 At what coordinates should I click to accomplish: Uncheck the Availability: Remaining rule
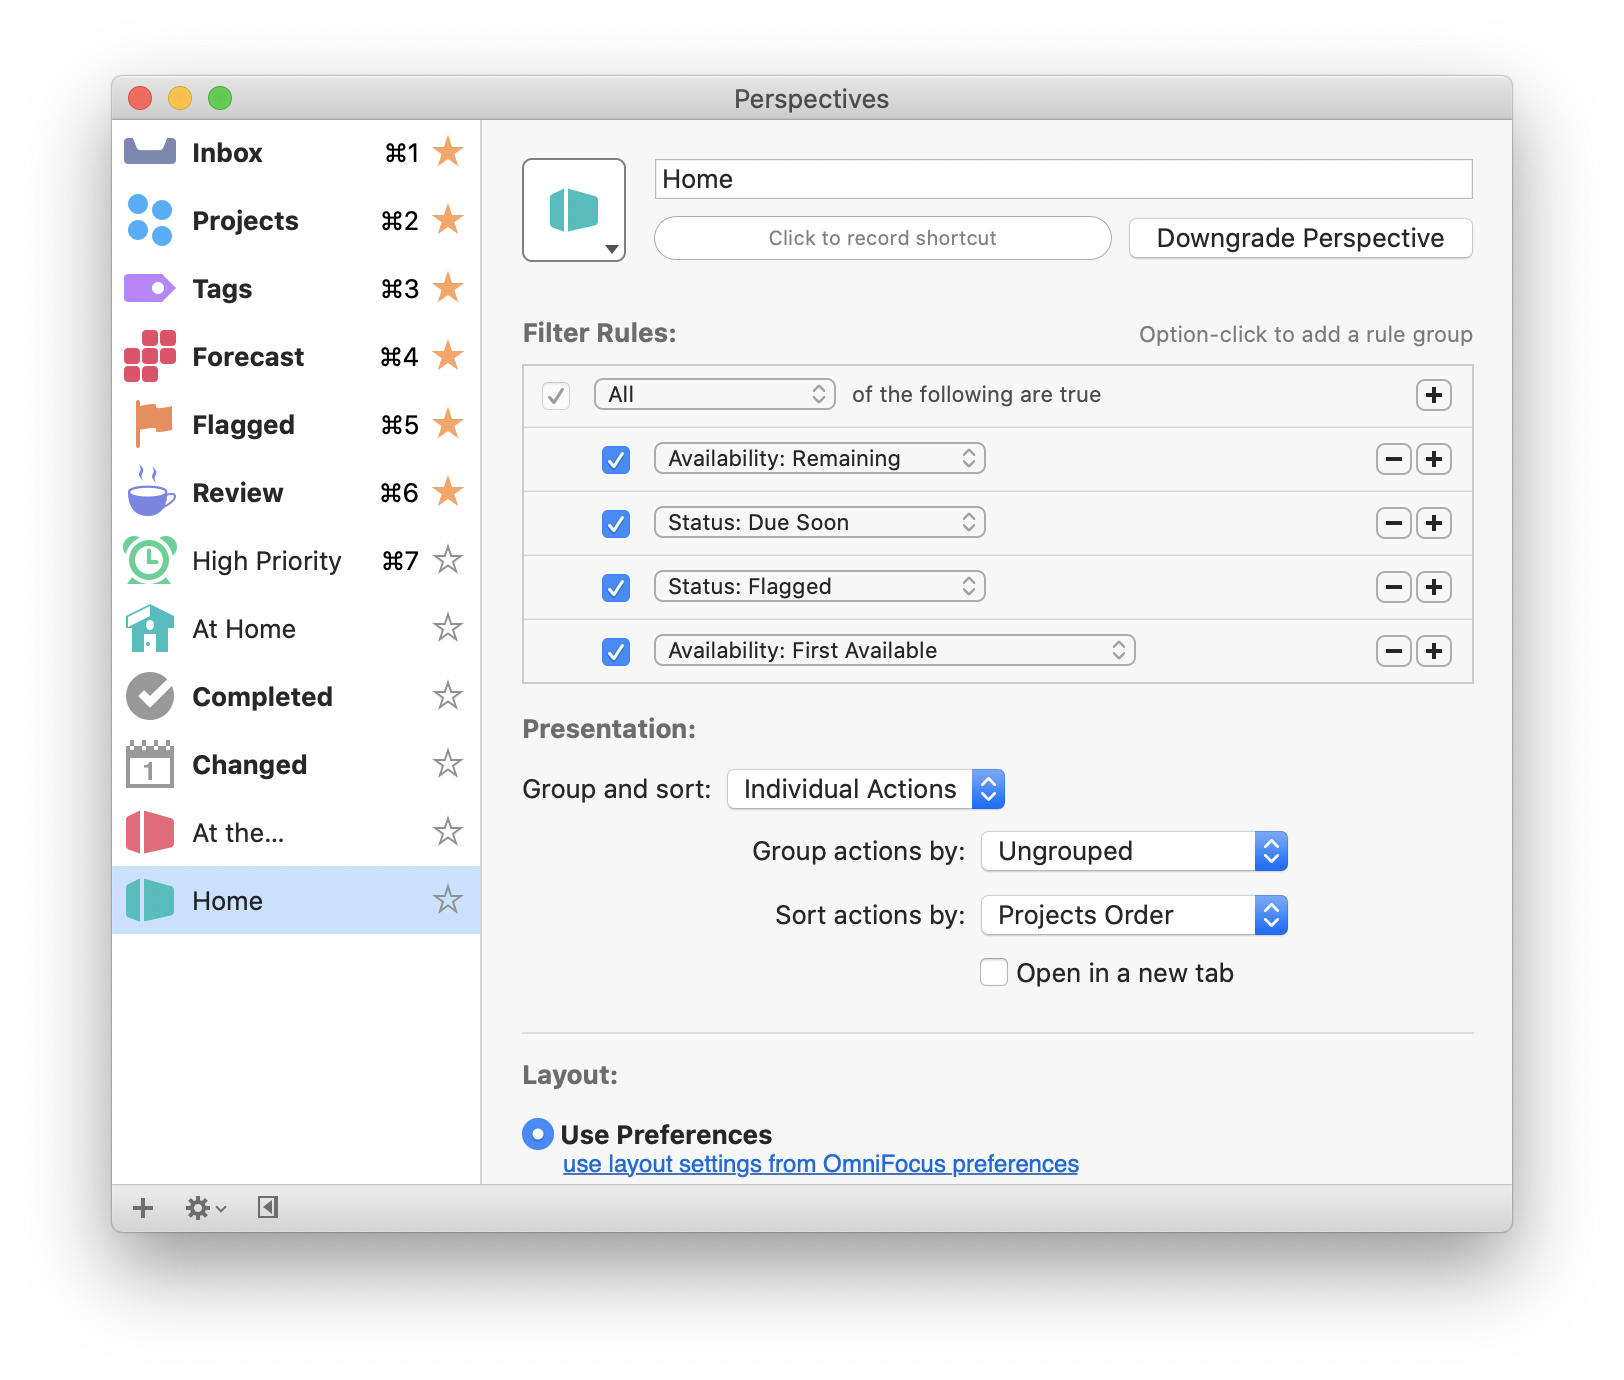pos(616,460)
